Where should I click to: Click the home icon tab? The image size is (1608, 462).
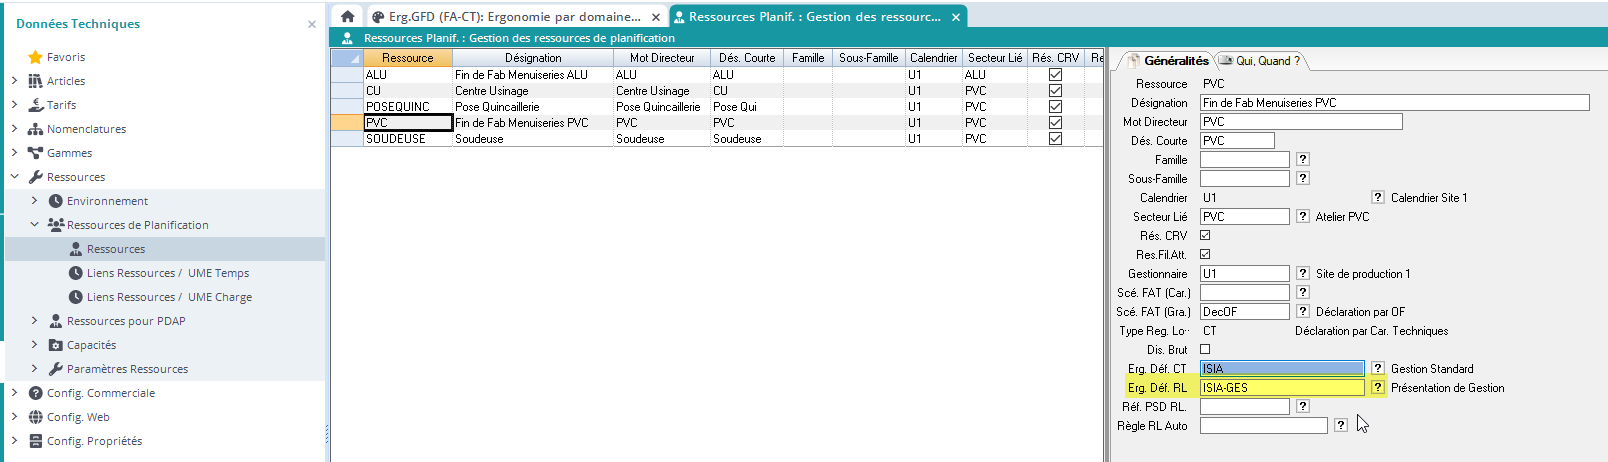pyautogui.click(x=347, y=17)
